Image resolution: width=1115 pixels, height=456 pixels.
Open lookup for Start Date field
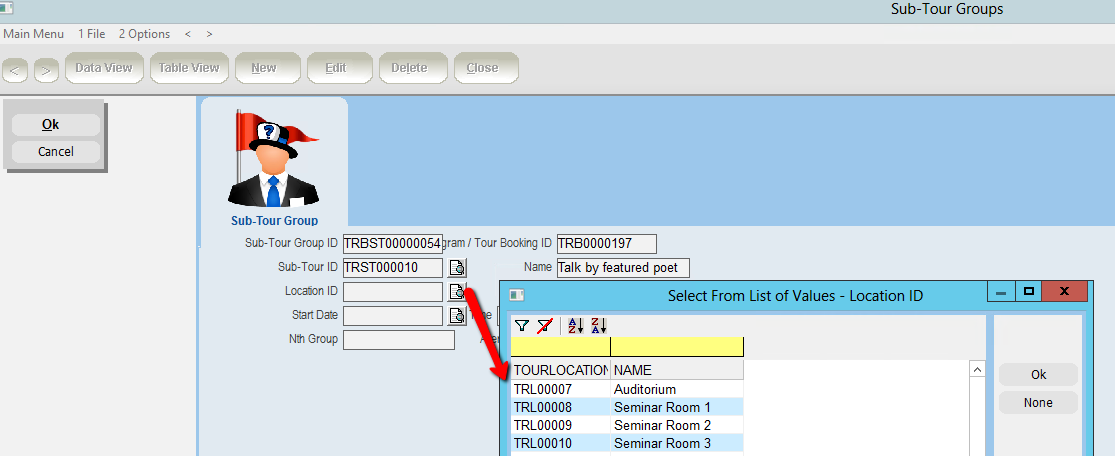457,316
